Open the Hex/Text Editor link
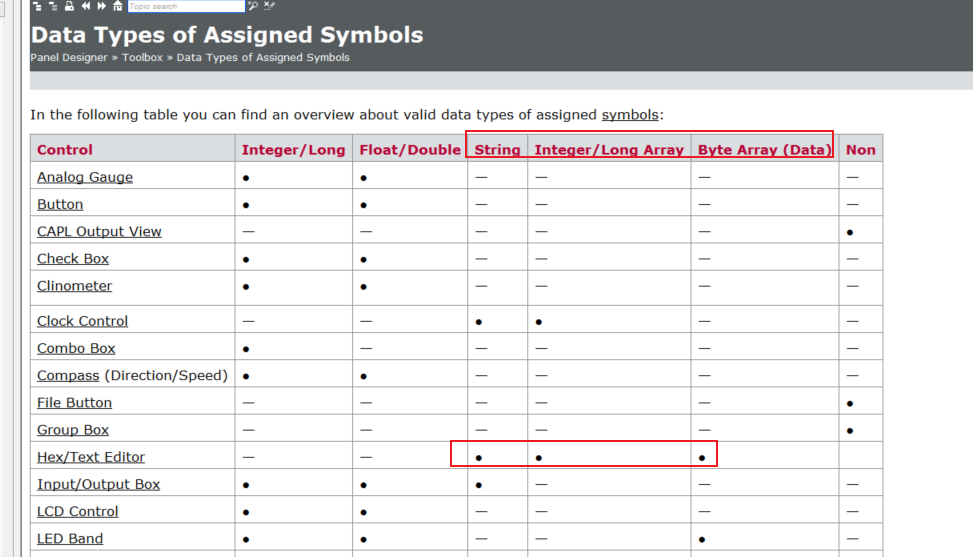The height and width of the screenshot is (557, 973). coord(91,457)
